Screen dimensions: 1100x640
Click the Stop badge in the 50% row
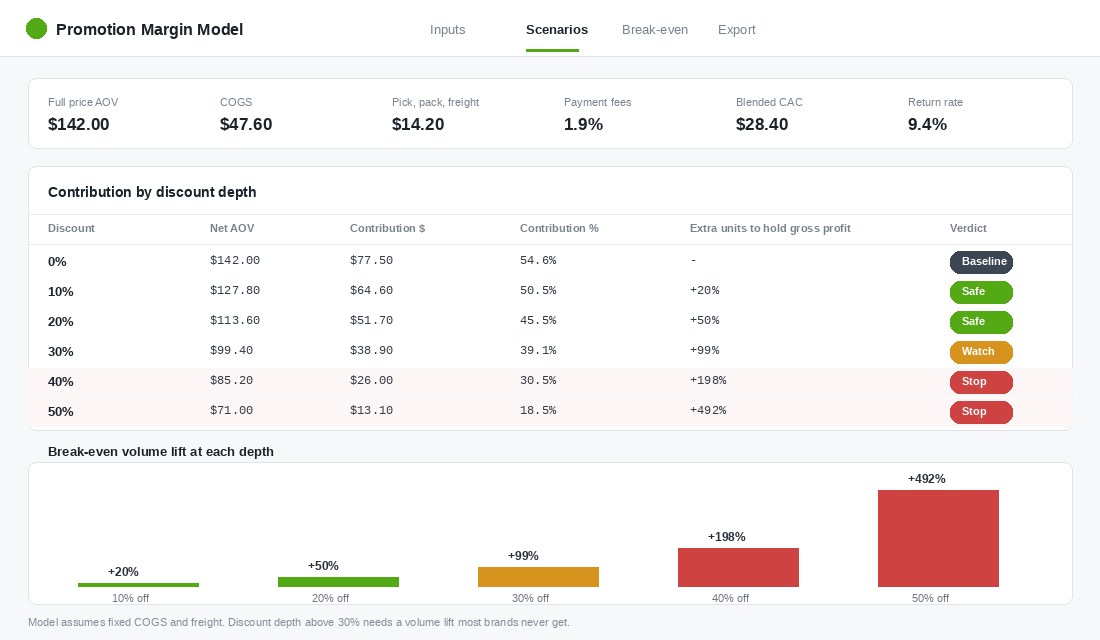(x=981, y=412)
